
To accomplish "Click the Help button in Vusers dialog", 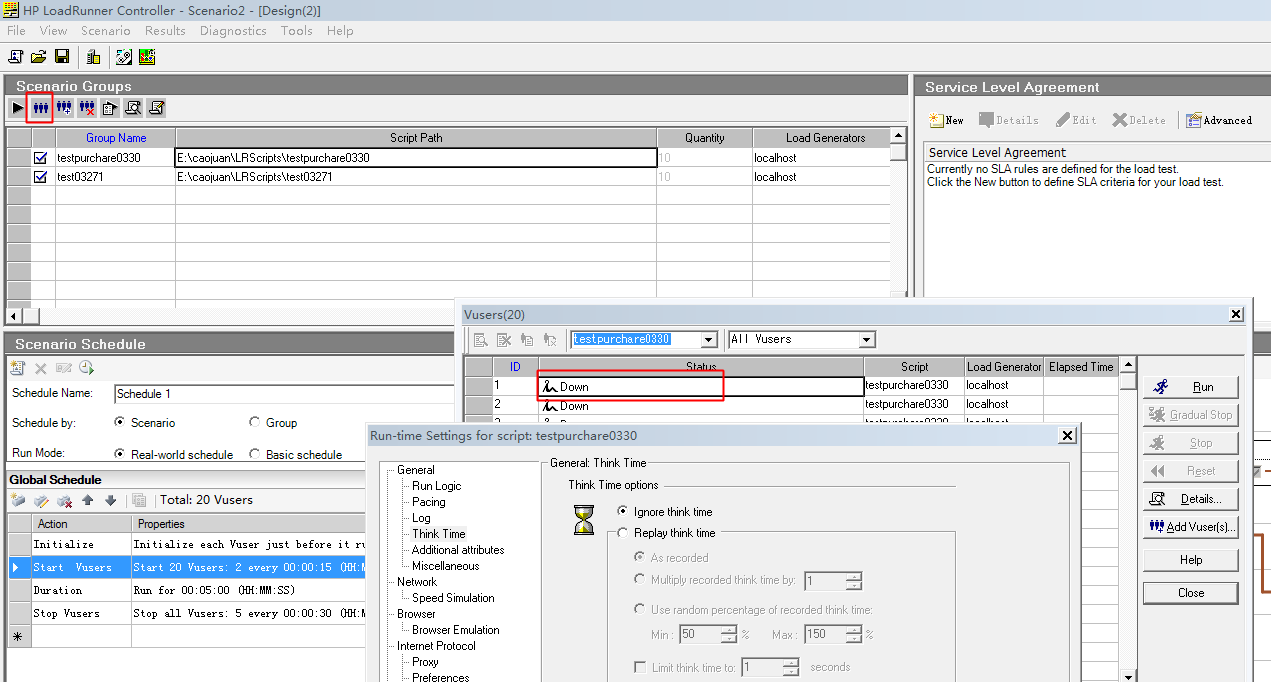I will click(x=1190, y=560).
